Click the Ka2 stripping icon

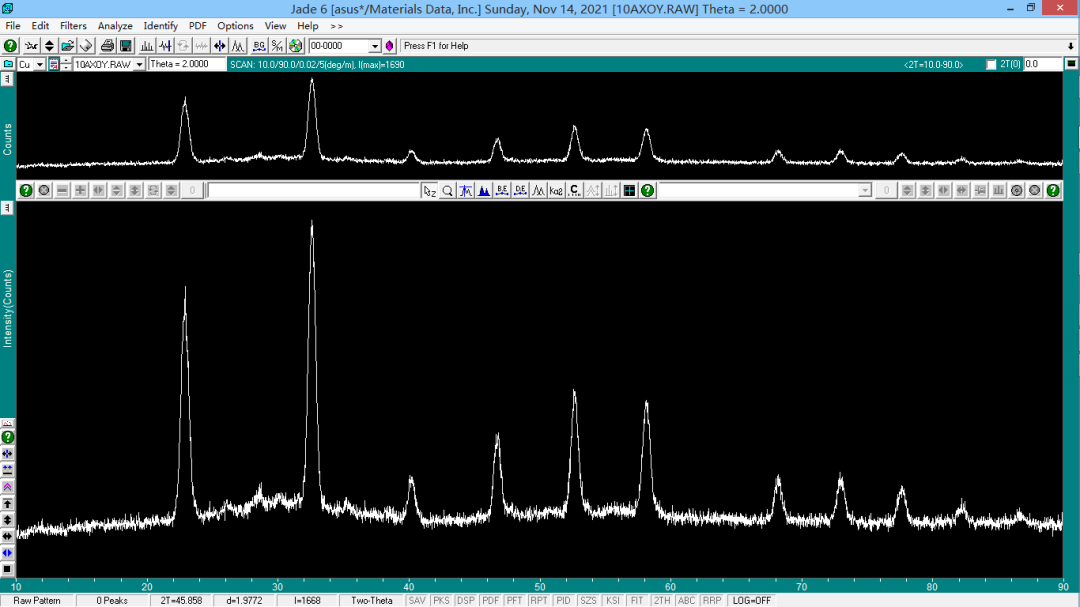(556, 190)
